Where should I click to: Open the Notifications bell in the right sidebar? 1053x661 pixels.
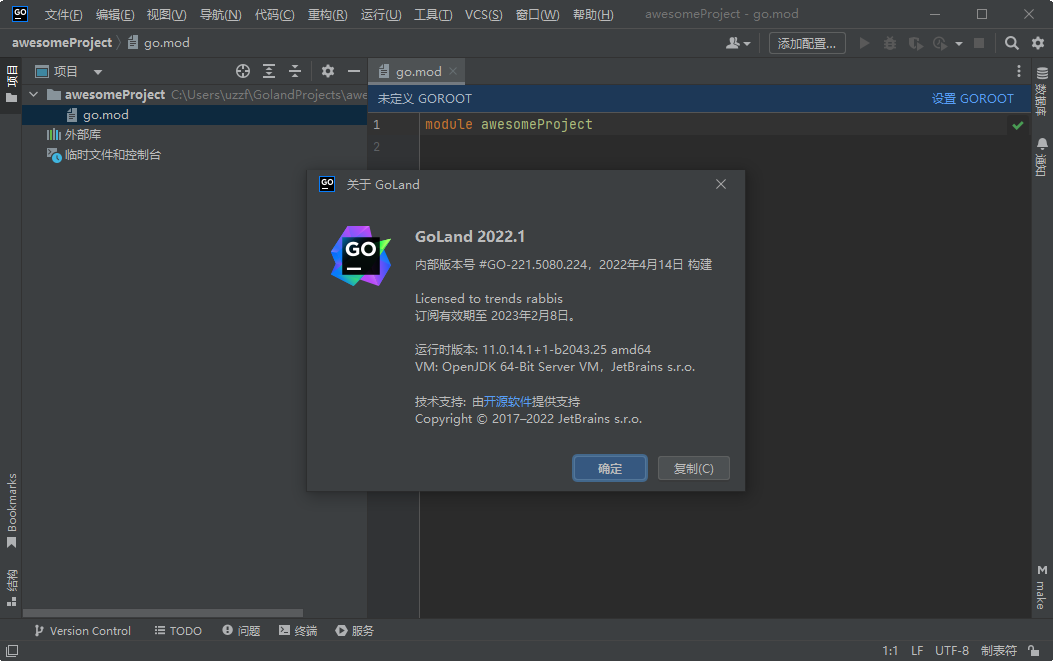1042,157
